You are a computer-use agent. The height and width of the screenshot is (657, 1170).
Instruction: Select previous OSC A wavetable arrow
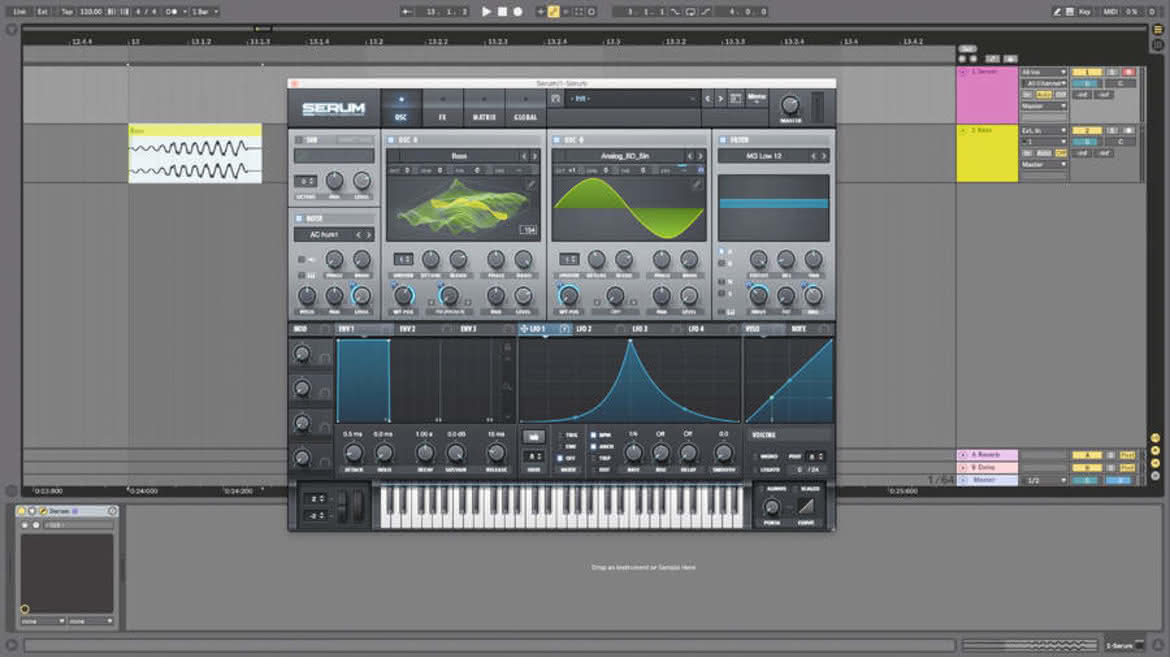[x=524, y=156]
